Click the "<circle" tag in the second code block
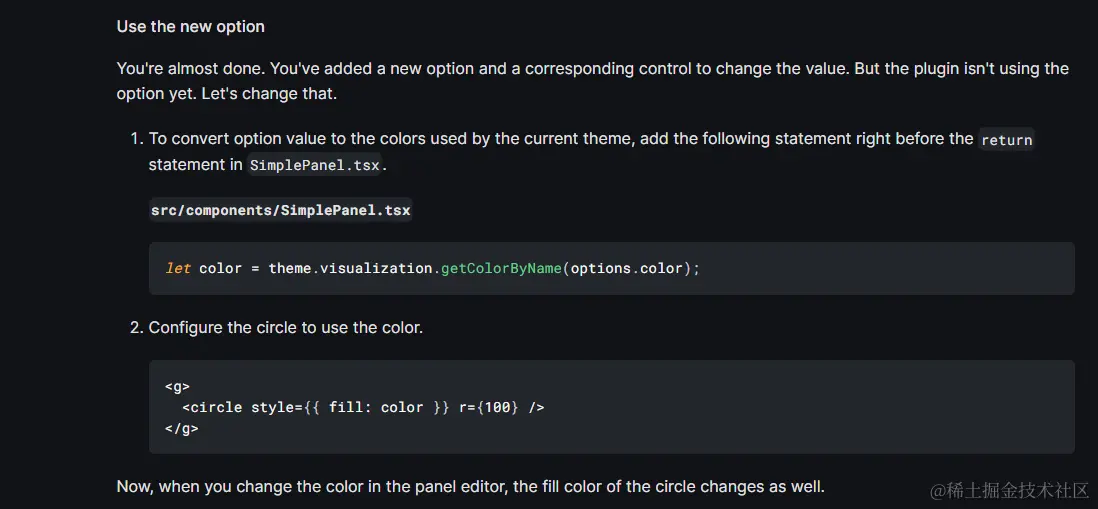 pyautogui.click(x=212, y=407)
